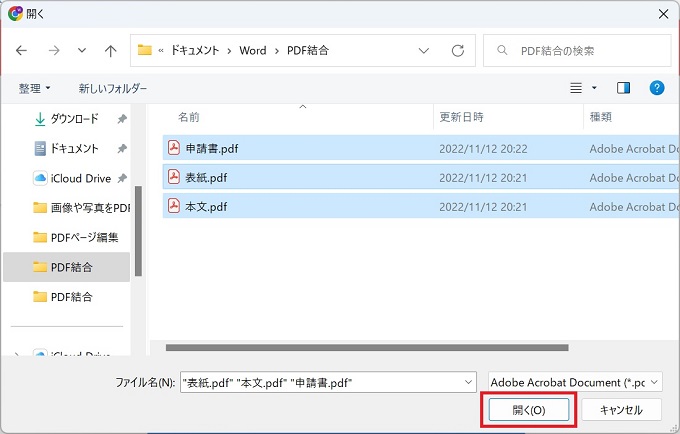Image resolution: width=680 pixels, height=434 pixels.
Task: Open the 整理 menu
Action: [x=34, y=88]
